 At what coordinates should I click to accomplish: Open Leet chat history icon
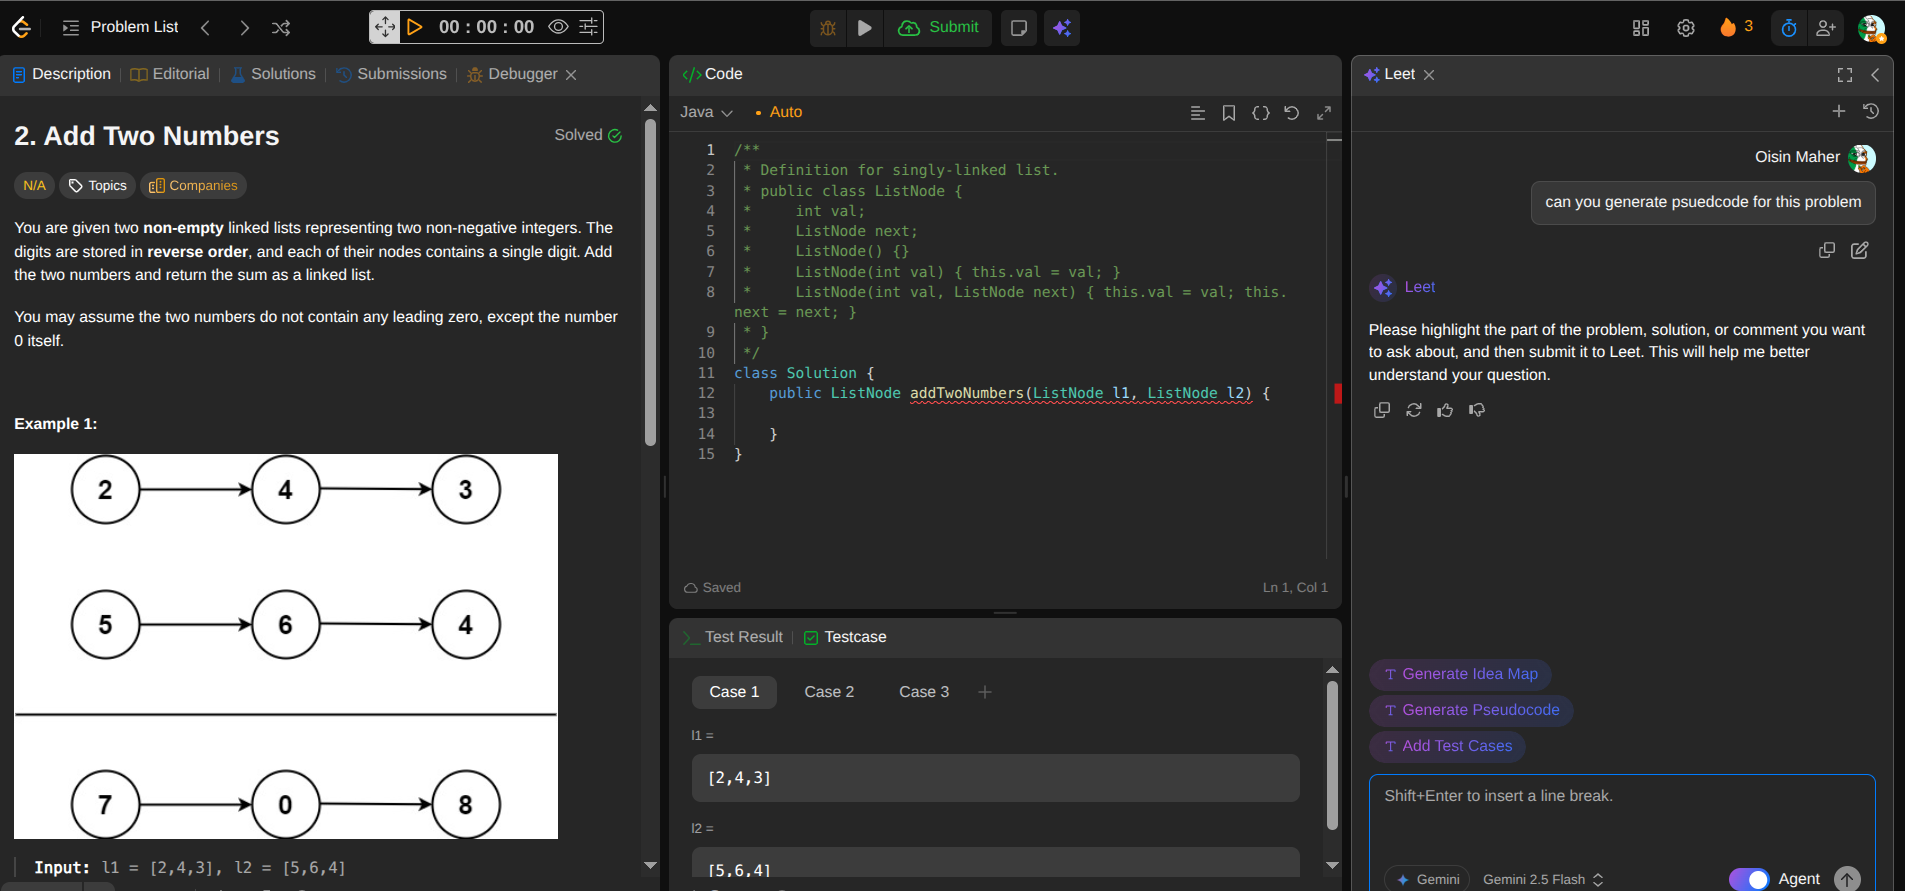tap(1871, 111)
